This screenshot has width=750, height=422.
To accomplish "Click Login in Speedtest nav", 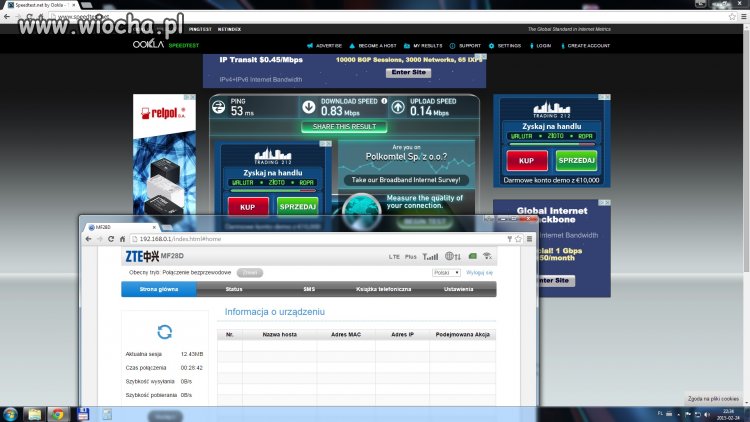I will (x=540, y=46).
